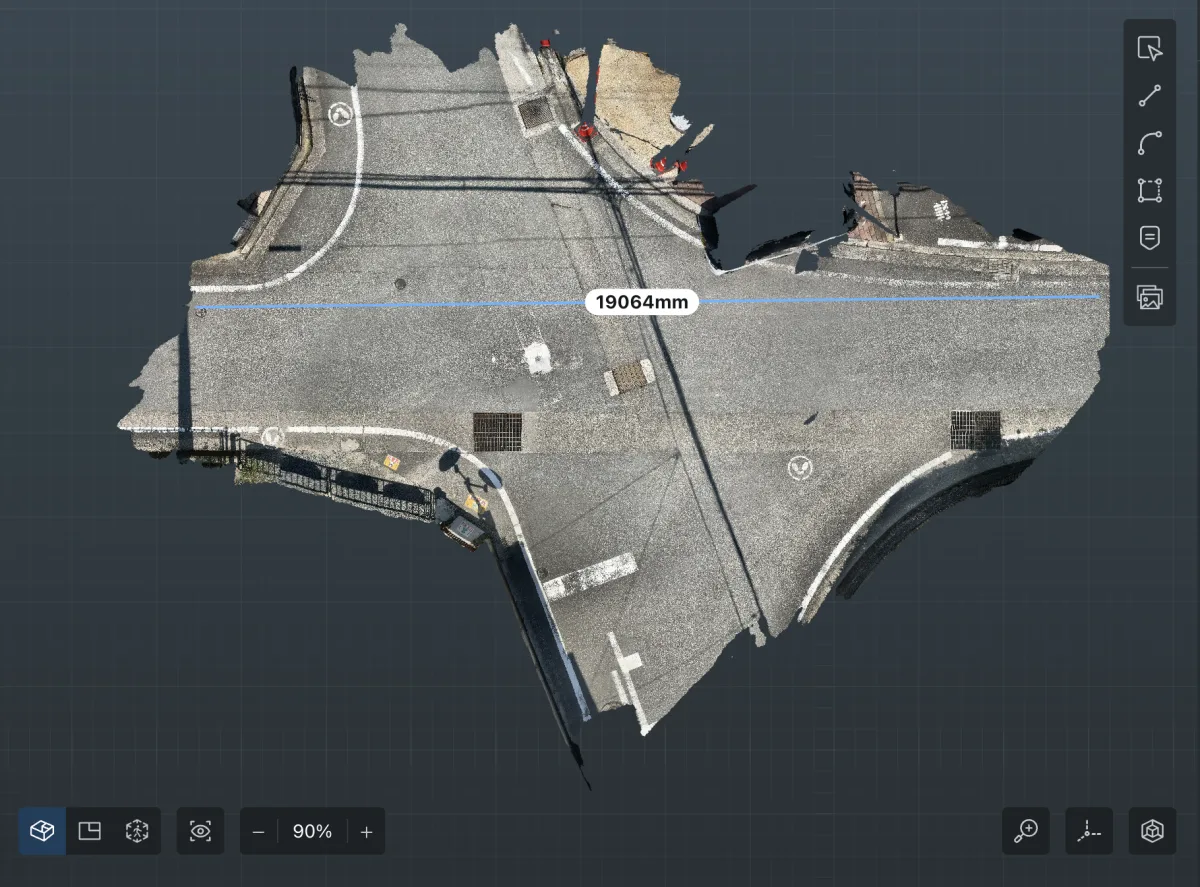This screenshot has width=1200, height=887.
Task: Click the left endpoint of blue measurement line
Action: [195, 308]
